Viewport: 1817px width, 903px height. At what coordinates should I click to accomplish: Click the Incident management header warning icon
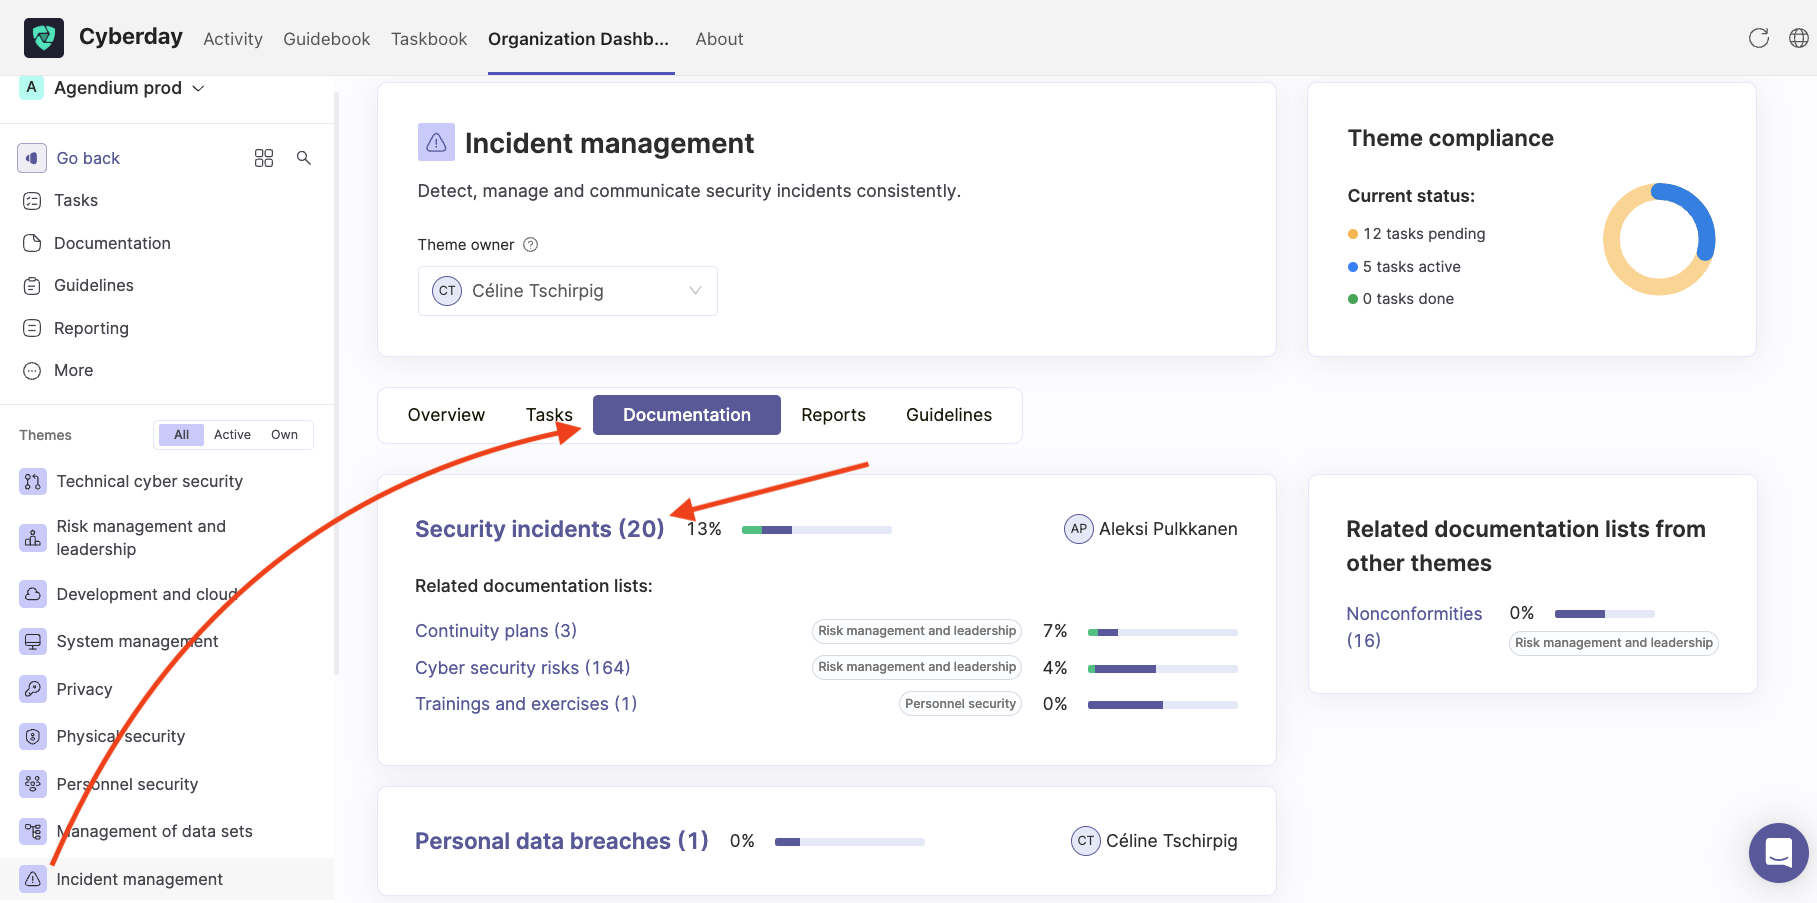436,143
